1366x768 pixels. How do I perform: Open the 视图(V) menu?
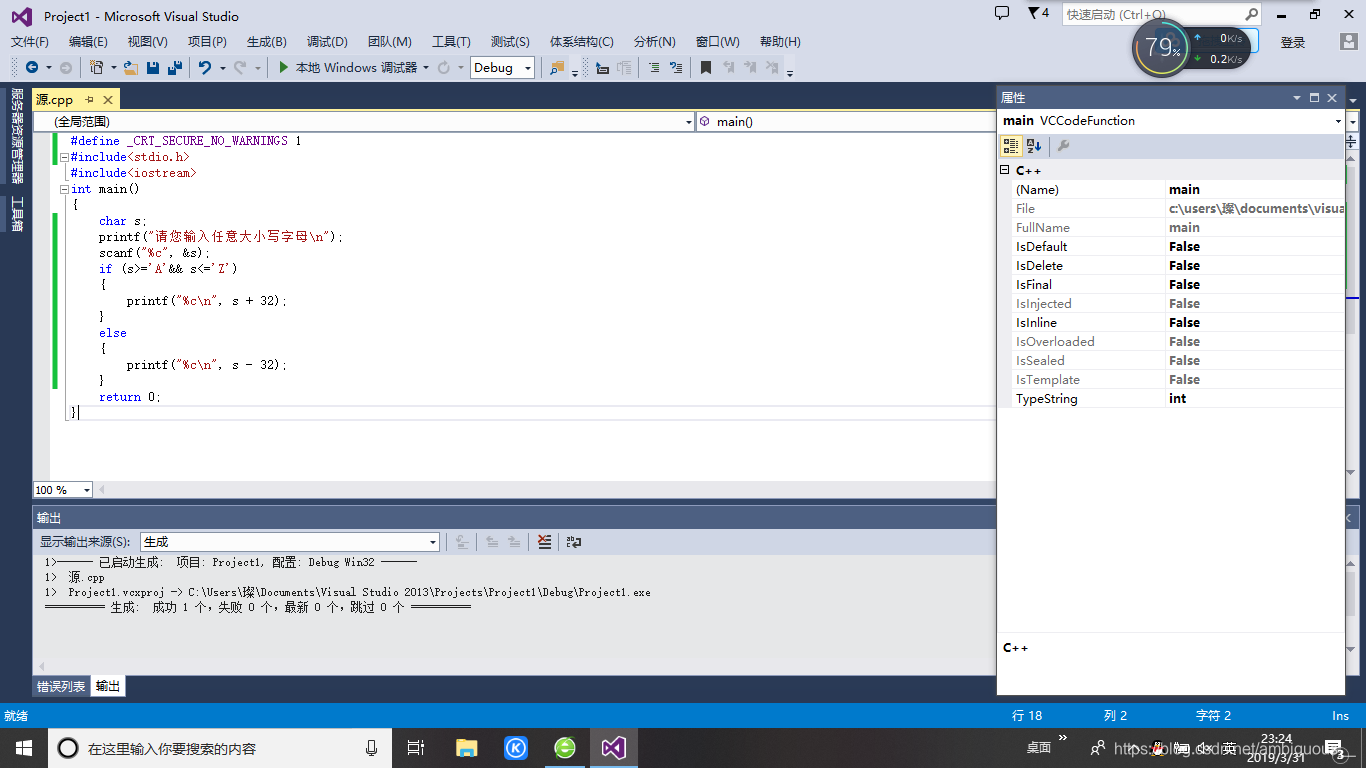(x=148, y=42)
